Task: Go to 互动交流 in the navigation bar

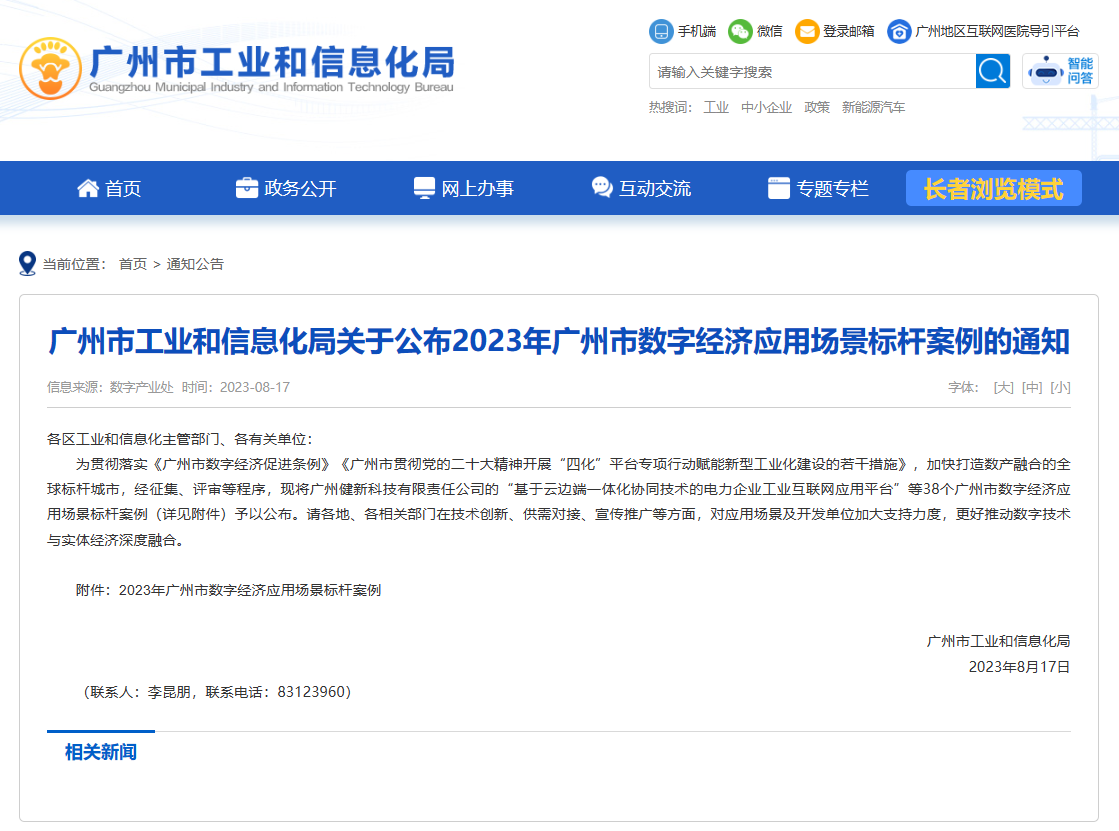Action: (x=641, y=188)
